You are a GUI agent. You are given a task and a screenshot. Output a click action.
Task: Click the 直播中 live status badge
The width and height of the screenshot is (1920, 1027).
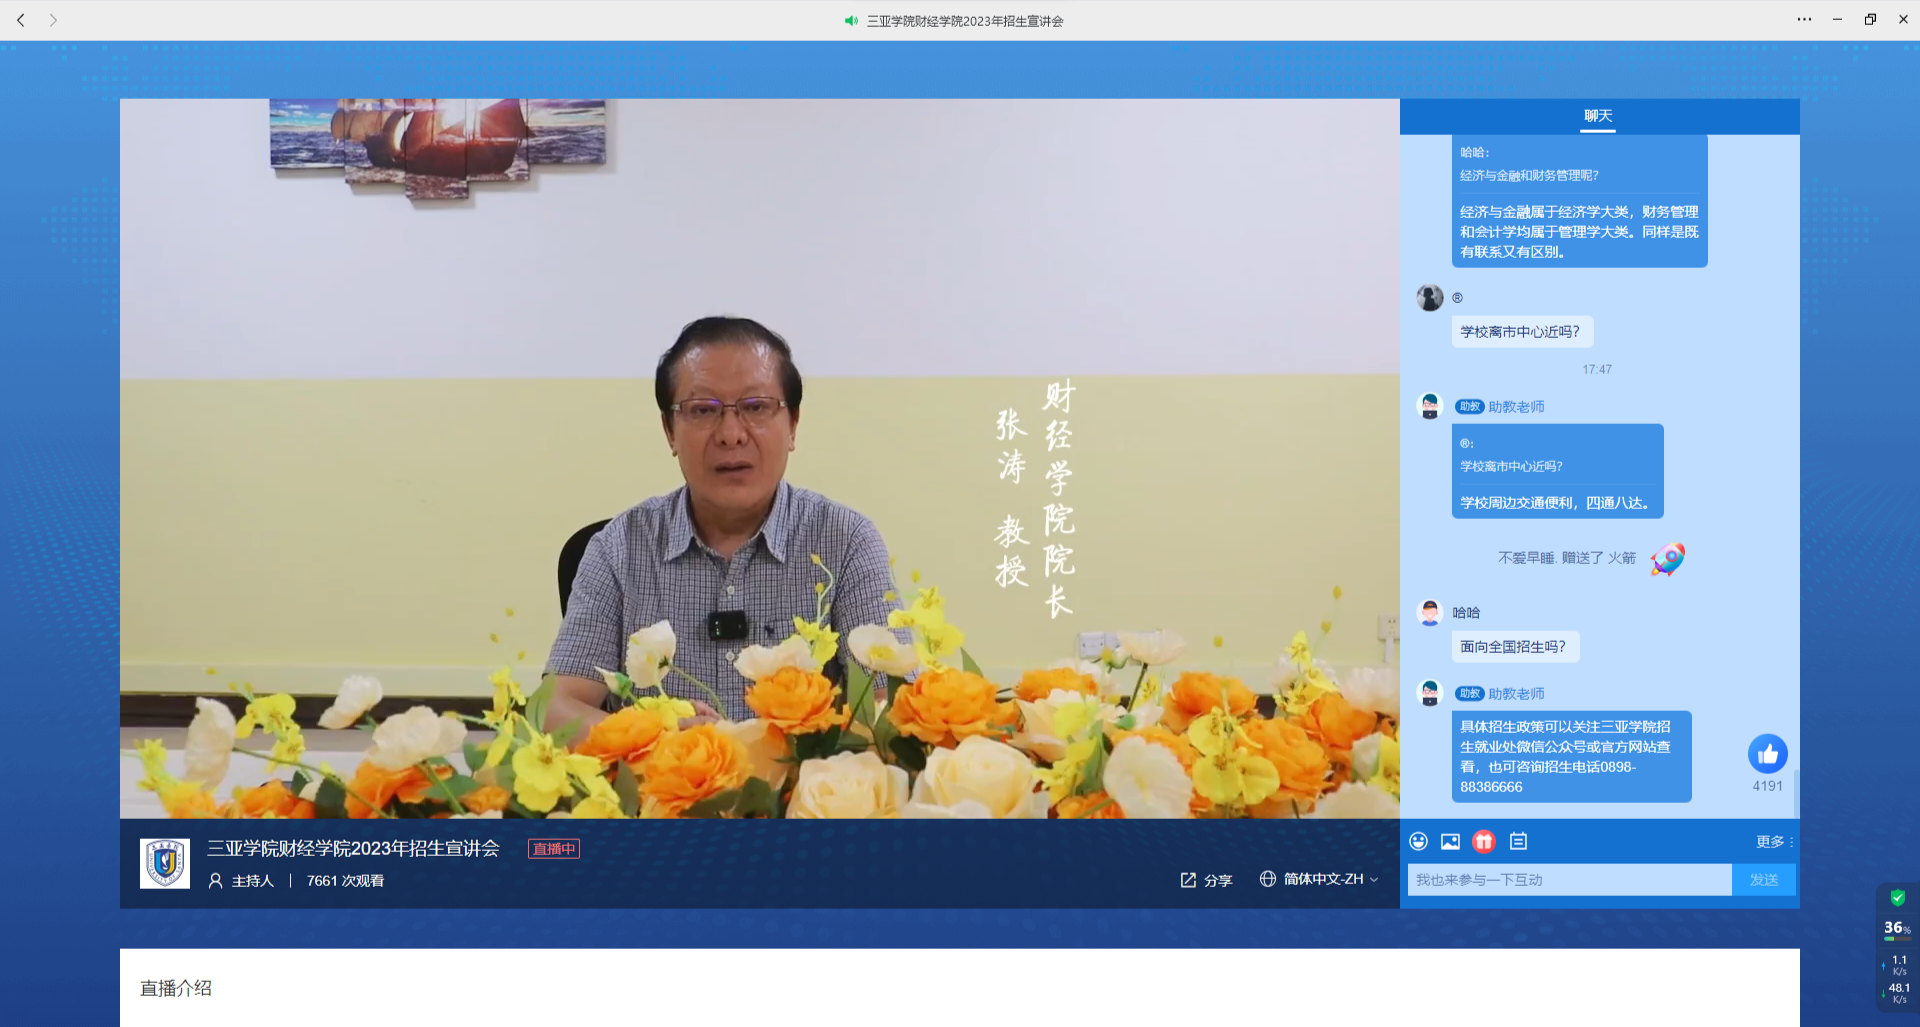click(x=554, y=849)
